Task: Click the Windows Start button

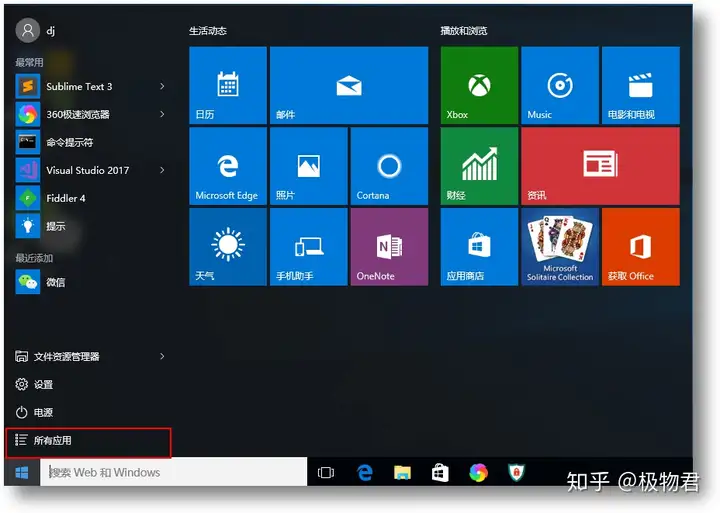Action: 22,472
